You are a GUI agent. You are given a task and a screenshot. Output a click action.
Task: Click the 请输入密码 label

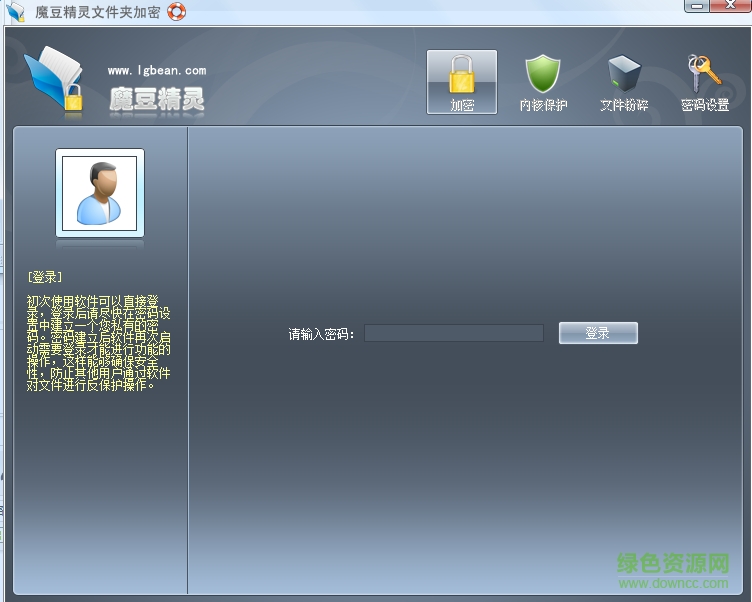click(321, 334)
